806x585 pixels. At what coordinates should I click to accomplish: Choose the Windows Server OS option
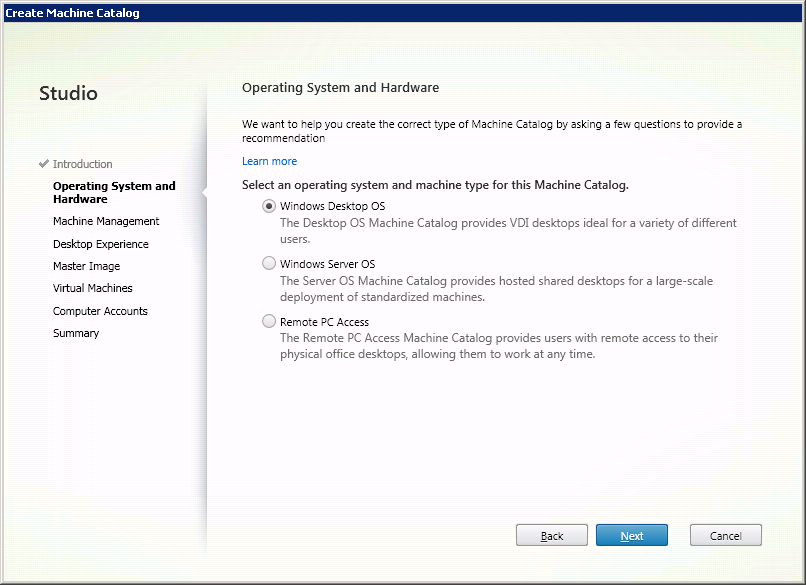pyautogui.click(x=269, y=264)
